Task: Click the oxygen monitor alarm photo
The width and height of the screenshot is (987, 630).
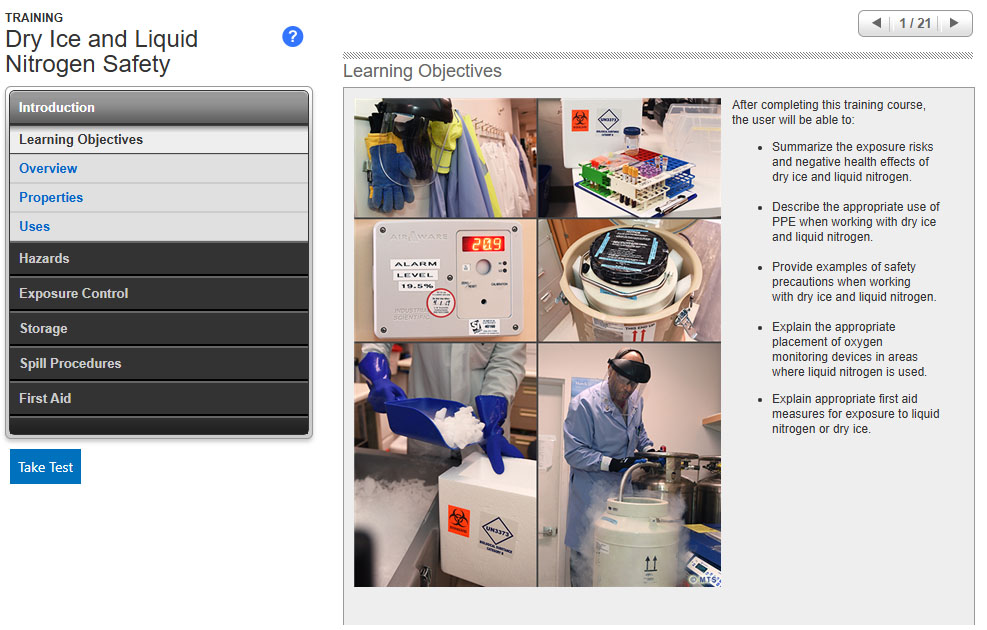Action: [445, 280]
